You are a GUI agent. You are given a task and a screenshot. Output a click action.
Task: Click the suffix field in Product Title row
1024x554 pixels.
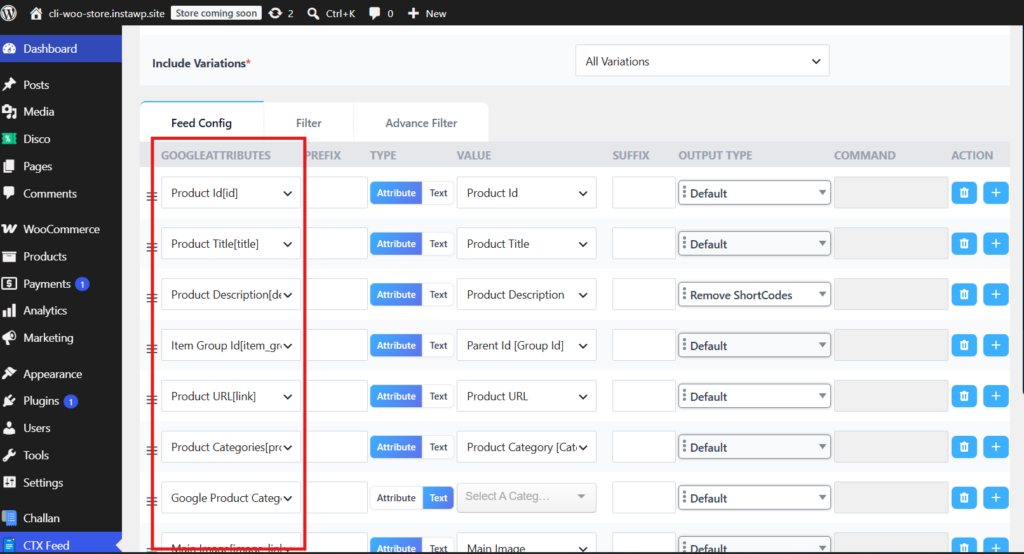(643, 244)
